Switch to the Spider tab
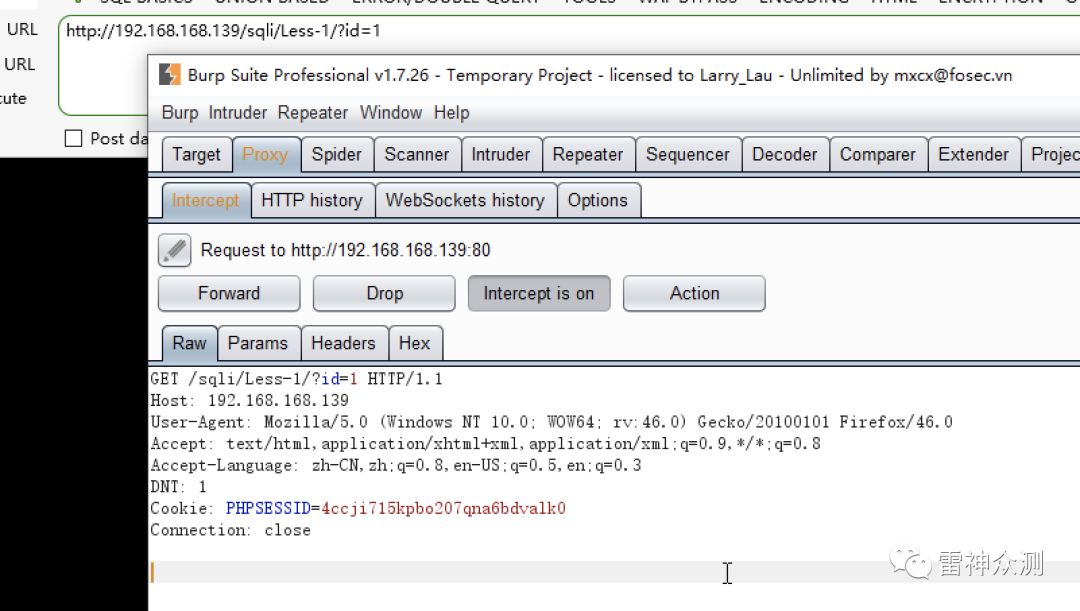1080x611 pixels. (x=336, y=154)
